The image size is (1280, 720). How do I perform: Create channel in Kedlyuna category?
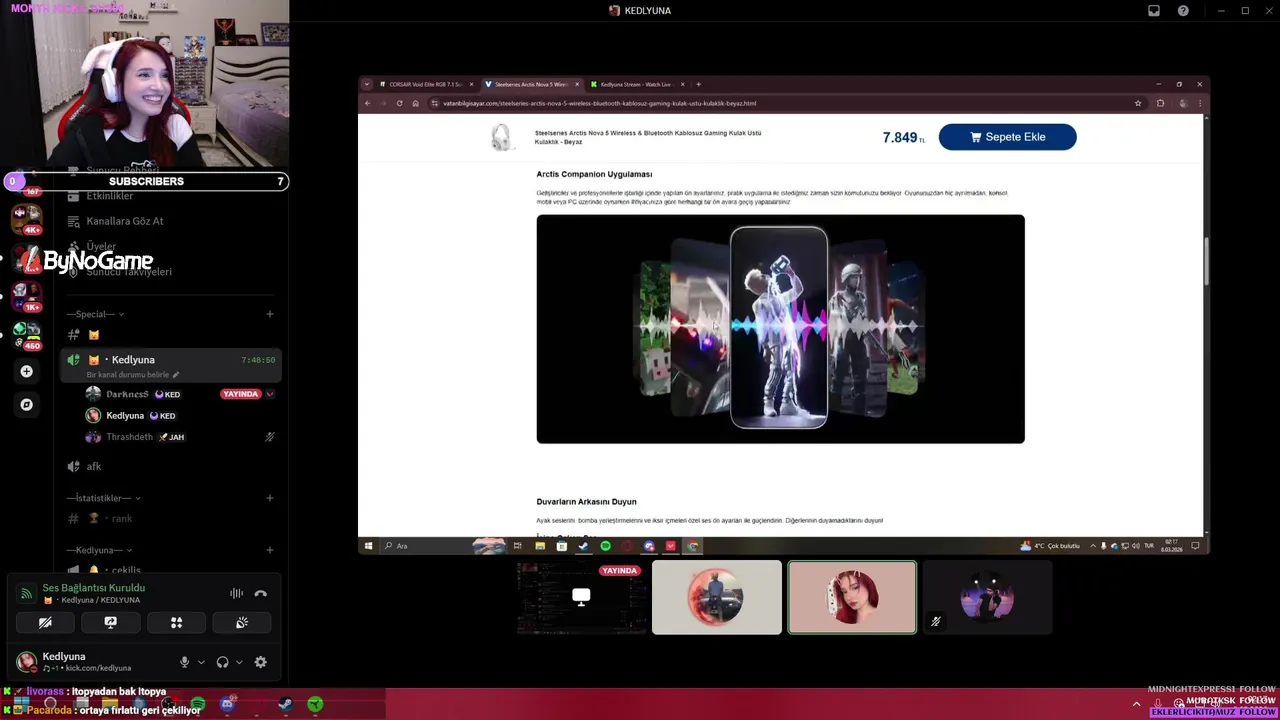269,550
